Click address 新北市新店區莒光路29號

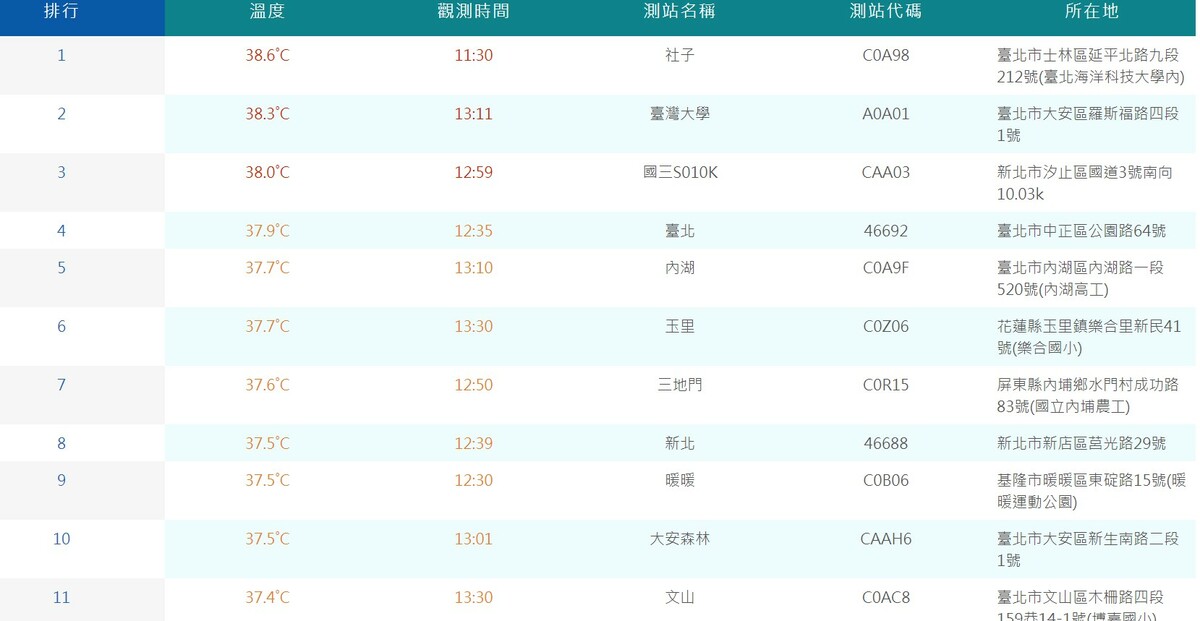tap(1081, 443)
